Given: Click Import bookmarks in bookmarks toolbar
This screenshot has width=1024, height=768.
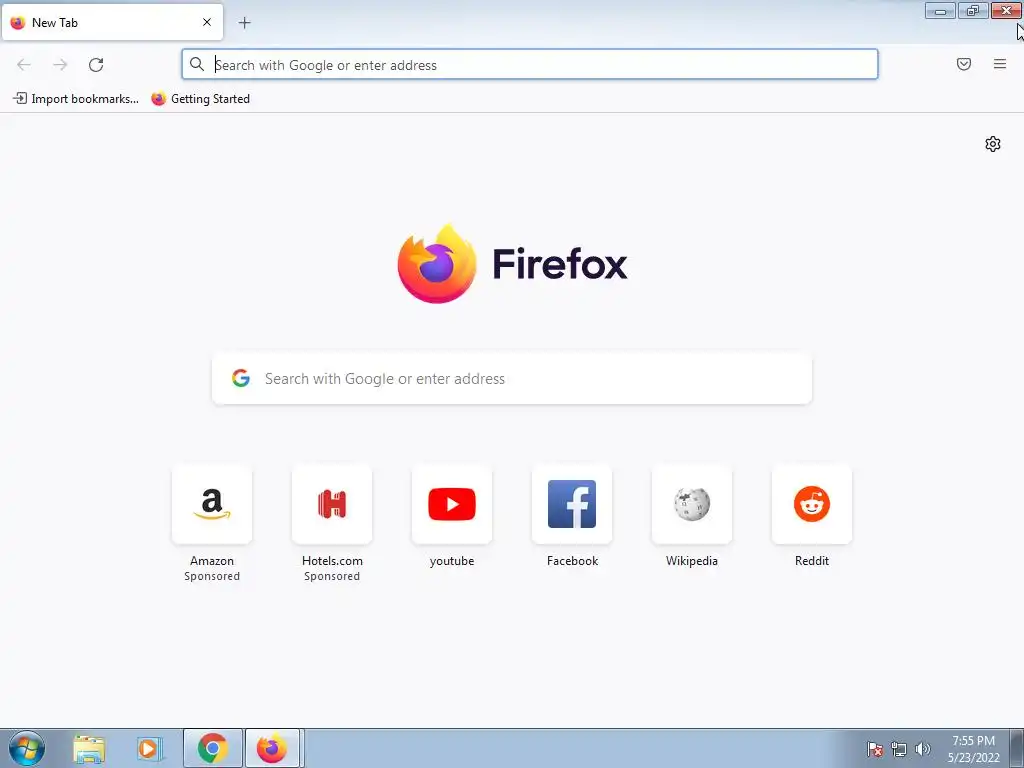Looking at the screenshot, I should coord(76,99).
